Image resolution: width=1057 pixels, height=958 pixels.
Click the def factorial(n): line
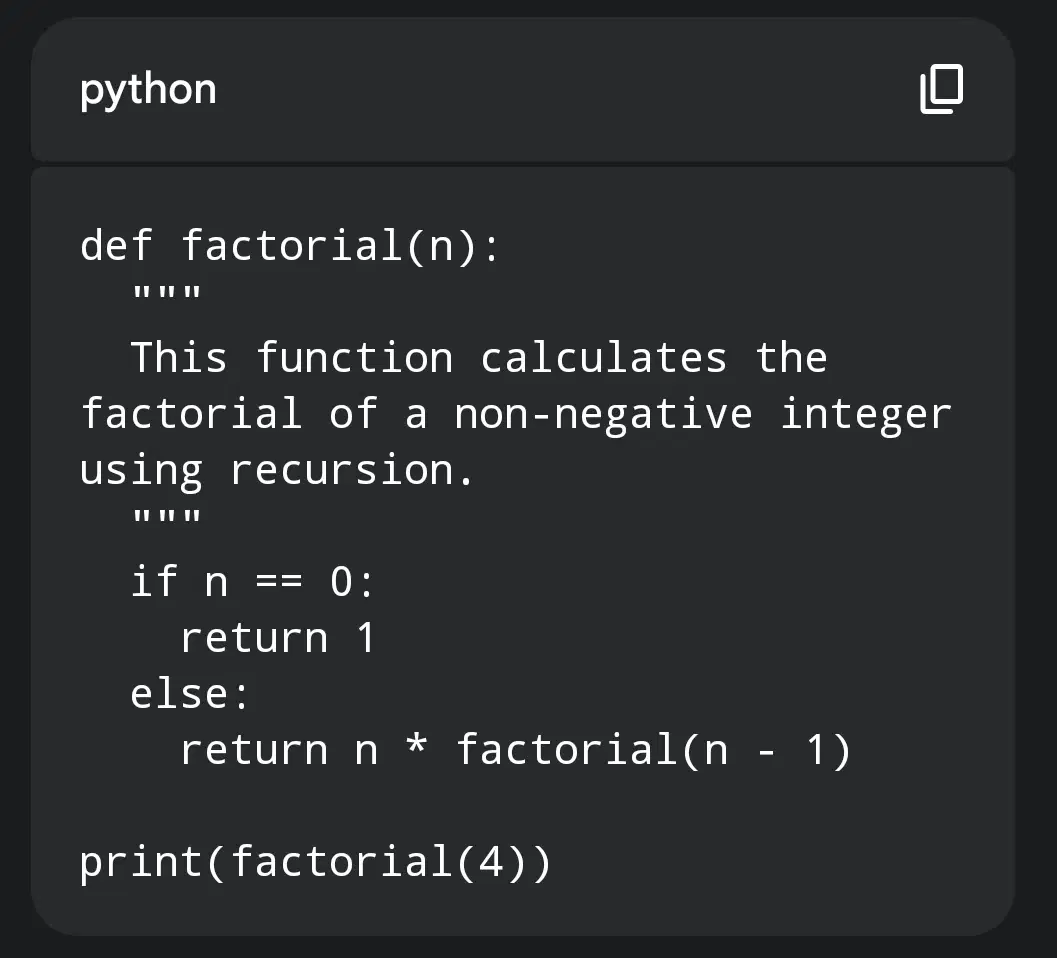click(x=290, y=245)
